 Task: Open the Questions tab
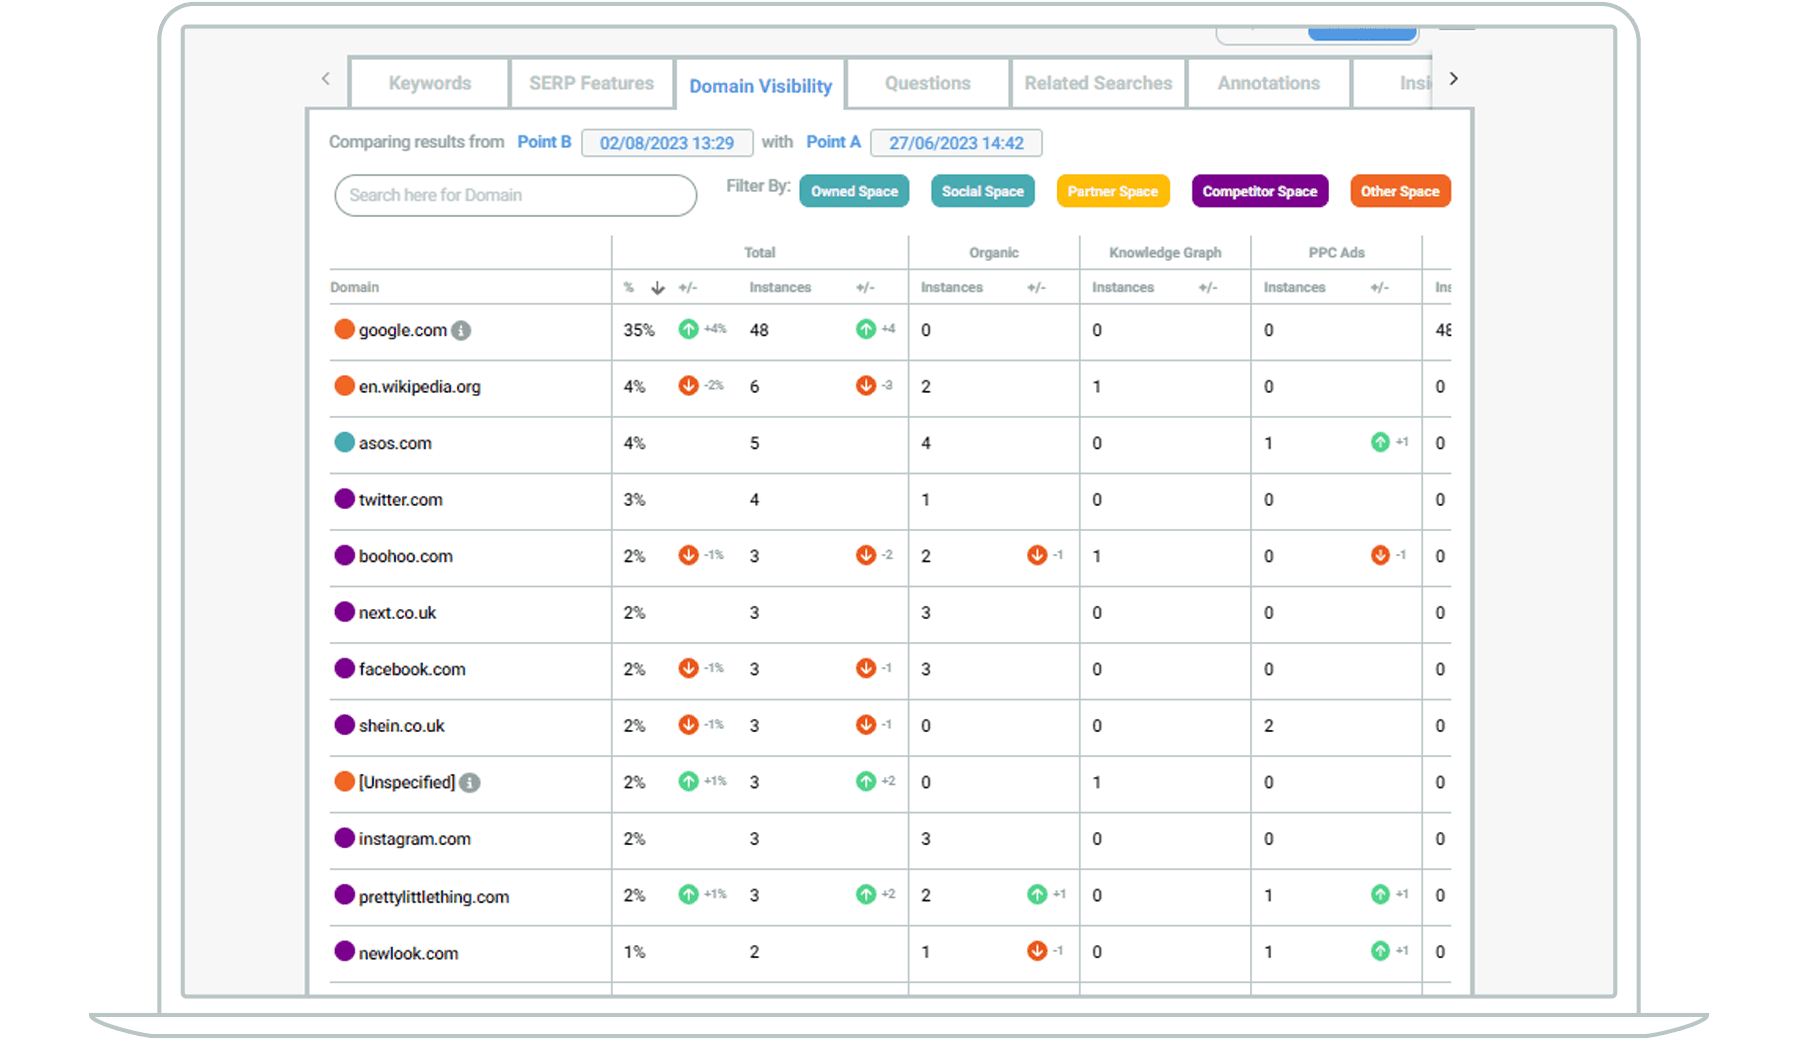[927, 83]
